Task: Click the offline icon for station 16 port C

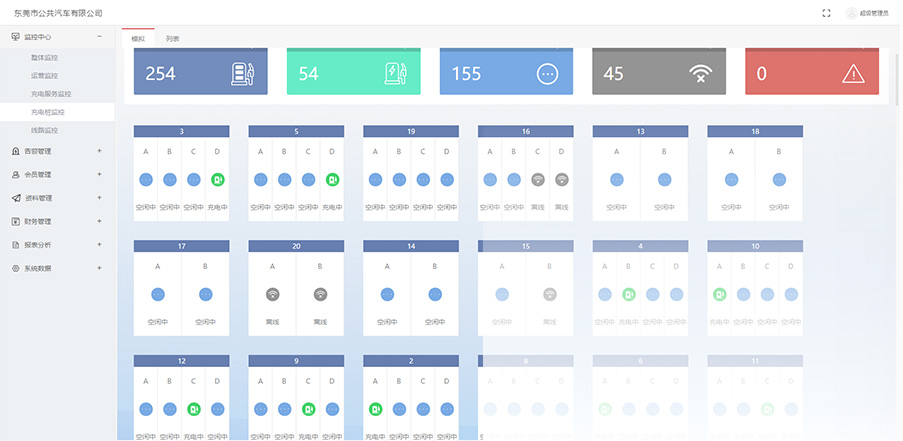Action: pyautogui.click(x=538, y=180)
